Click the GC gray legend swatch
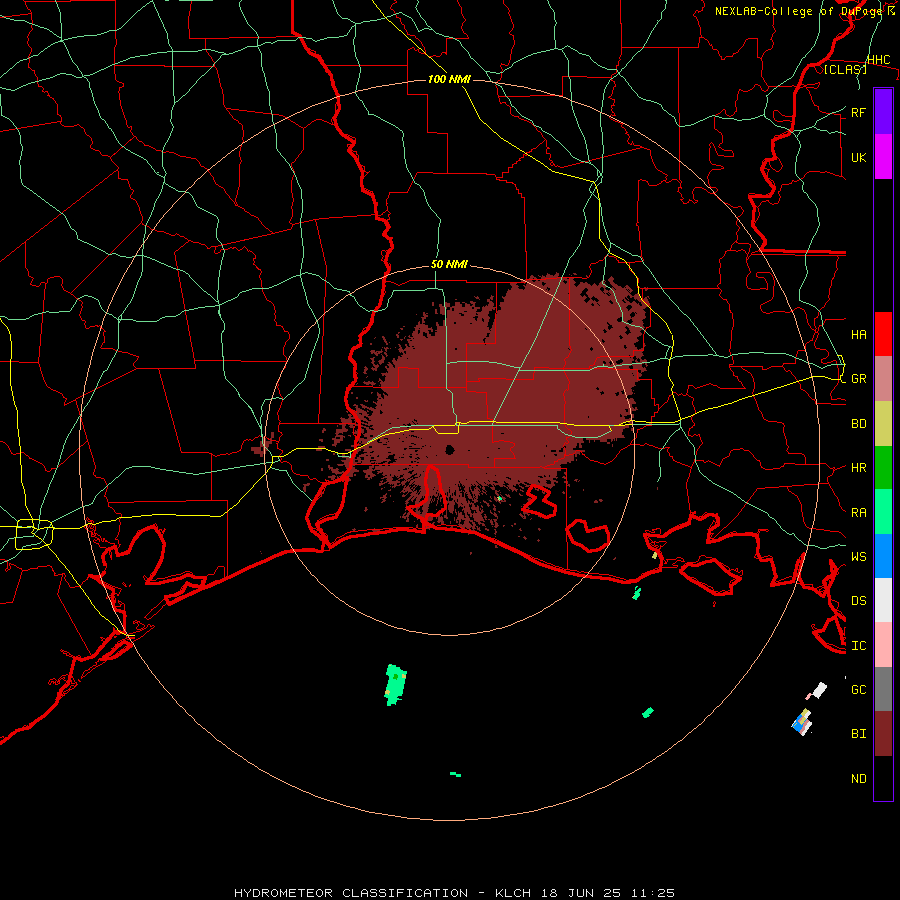The width and height of the screenshot is (900, 900). point(883,689)
